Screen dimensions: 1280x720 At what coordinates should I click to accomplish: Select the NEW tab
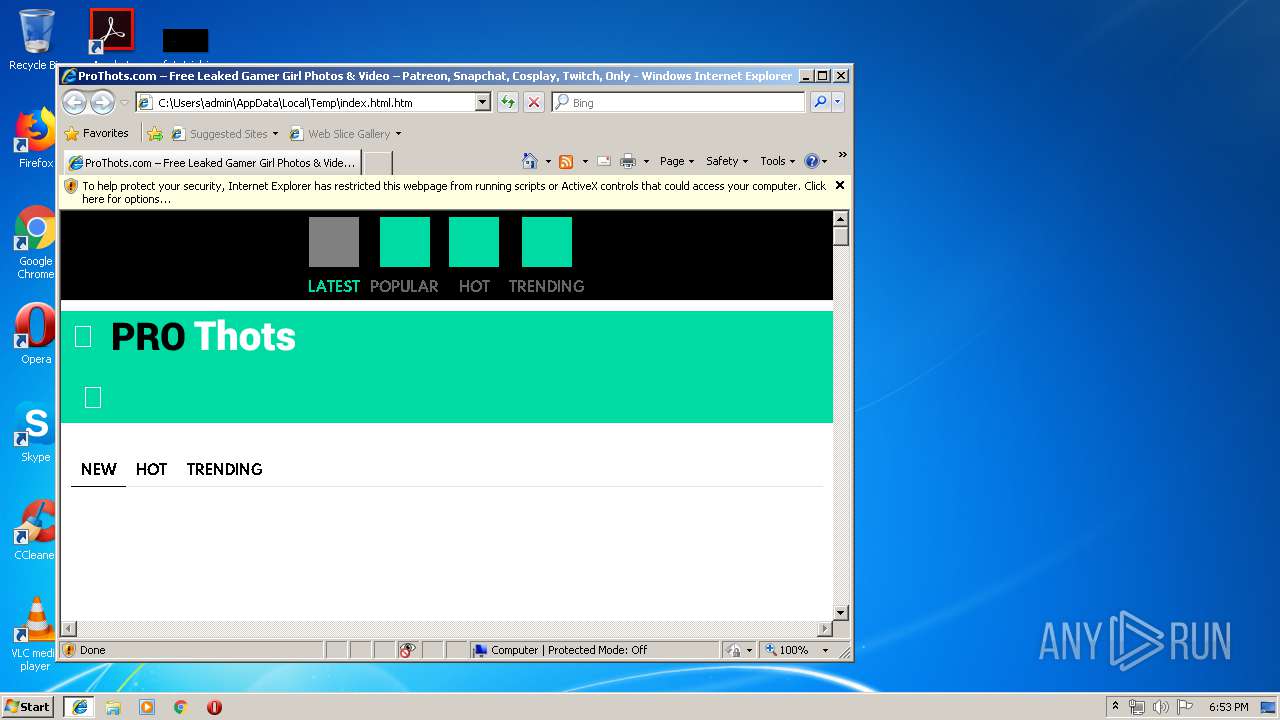(99, 469)
